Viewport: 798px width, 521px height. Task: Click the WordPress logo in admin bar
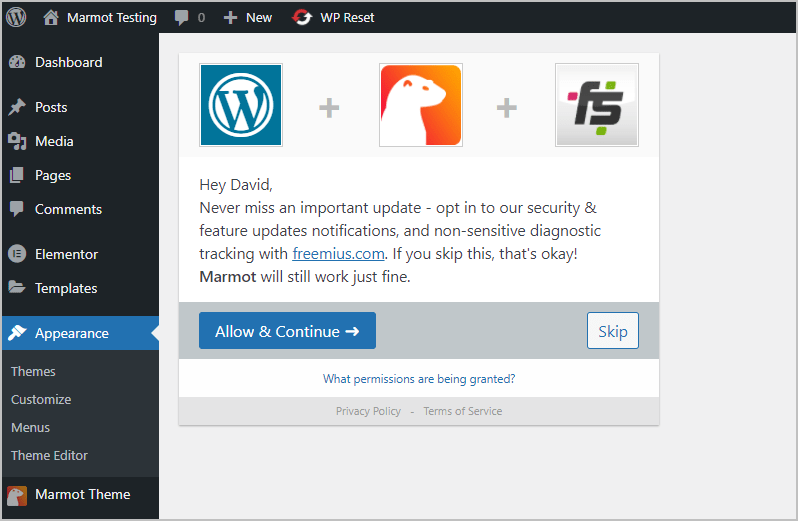click(x=16, y=17)
